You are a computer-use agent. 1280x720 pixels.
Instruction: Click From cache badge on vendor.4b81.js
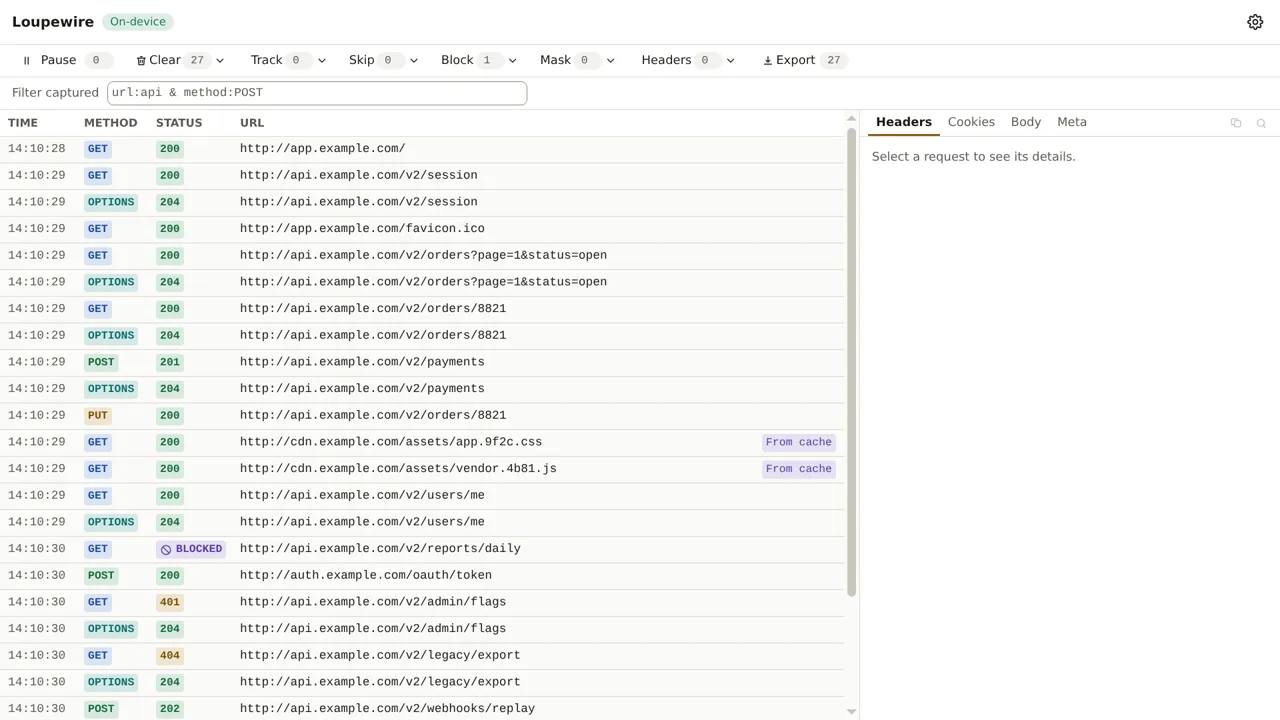click(798, 469)
